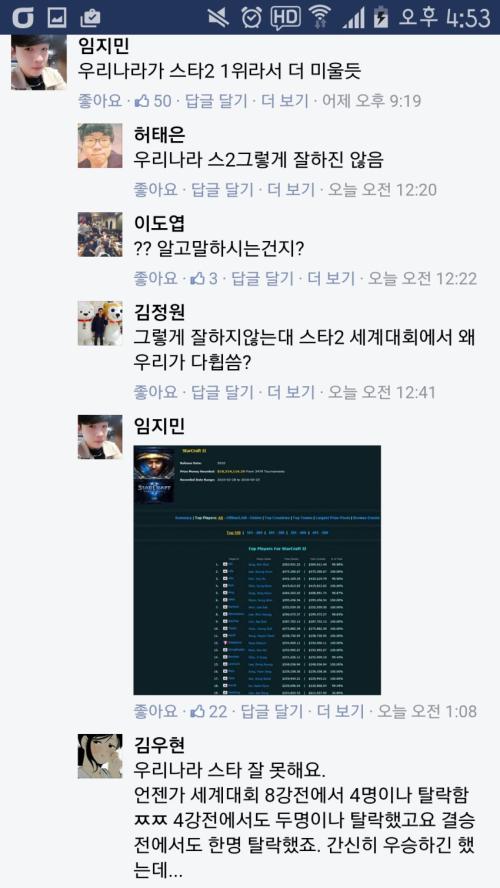Open 김정원's profile picture with bears
This screenshot has width=500, height=888.
pos(100,323)
